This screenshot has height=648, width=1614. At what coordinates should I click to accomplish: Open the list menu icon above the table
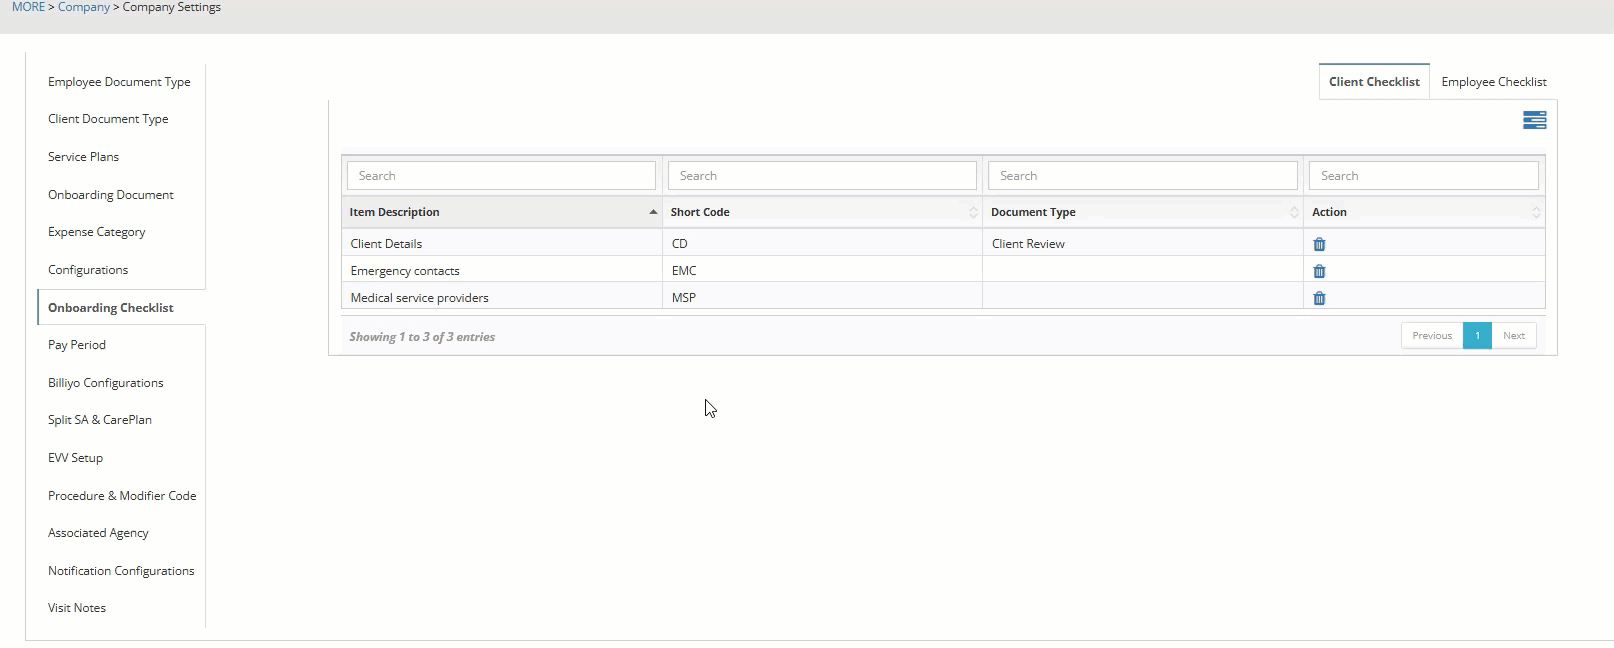(x=1534, y=120)
